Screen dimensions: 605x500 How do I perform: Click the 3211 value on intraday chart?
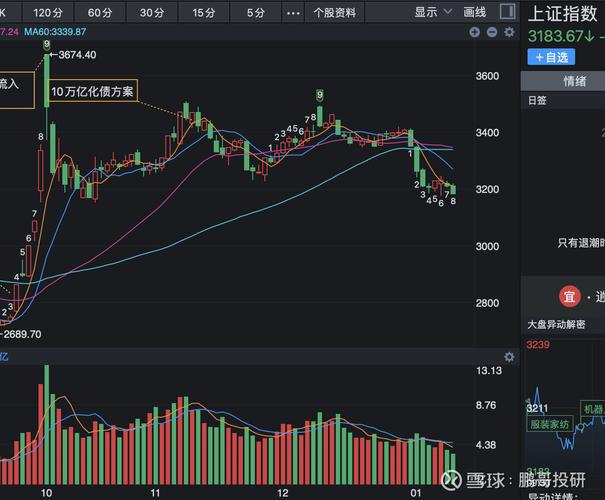(x=537, y=408)
